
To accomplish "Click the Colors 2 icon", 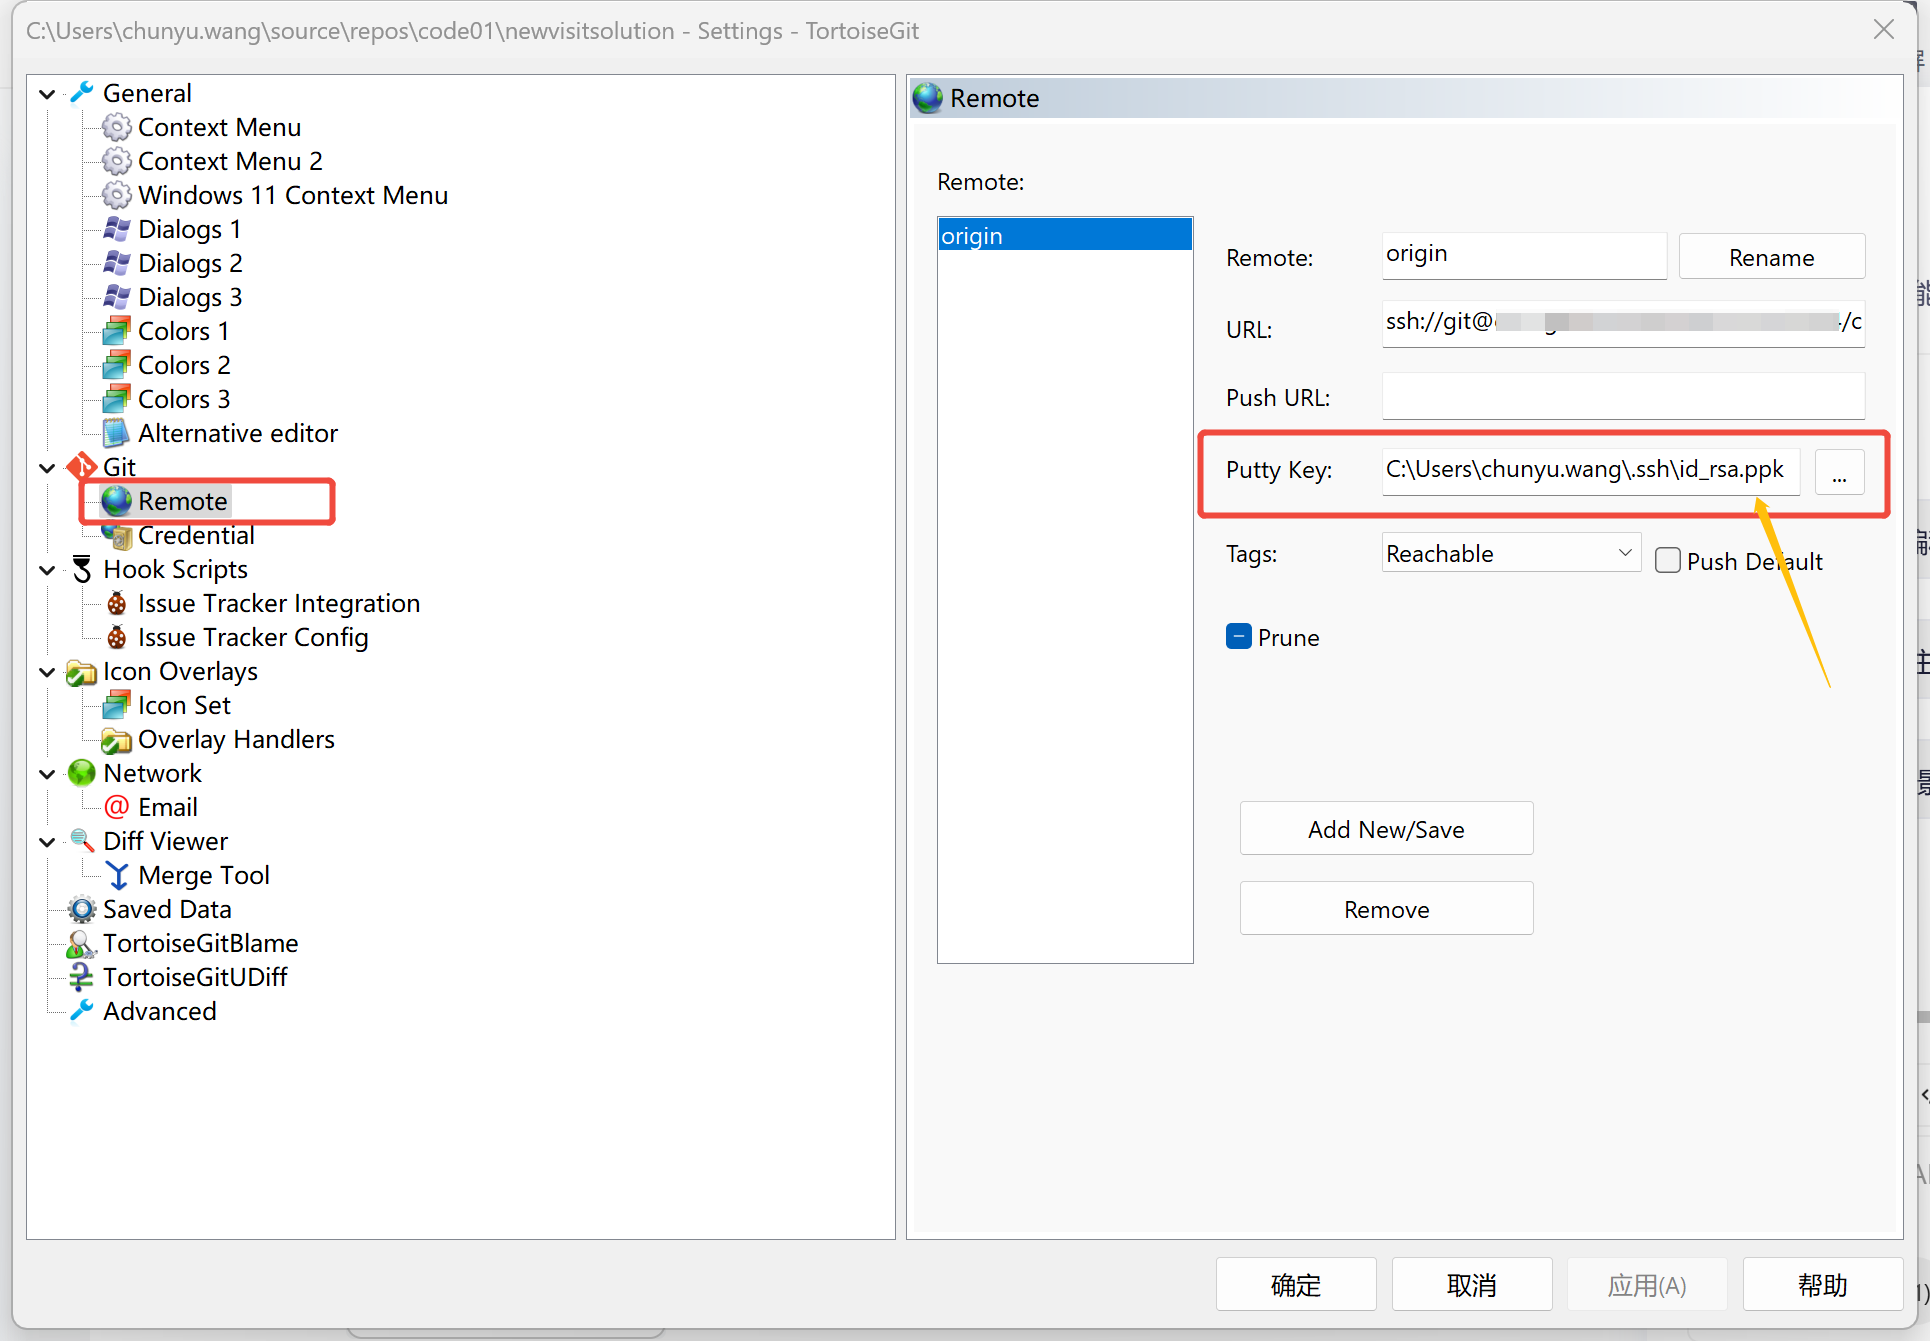I will pyautogui.click(x=117, y=365).
